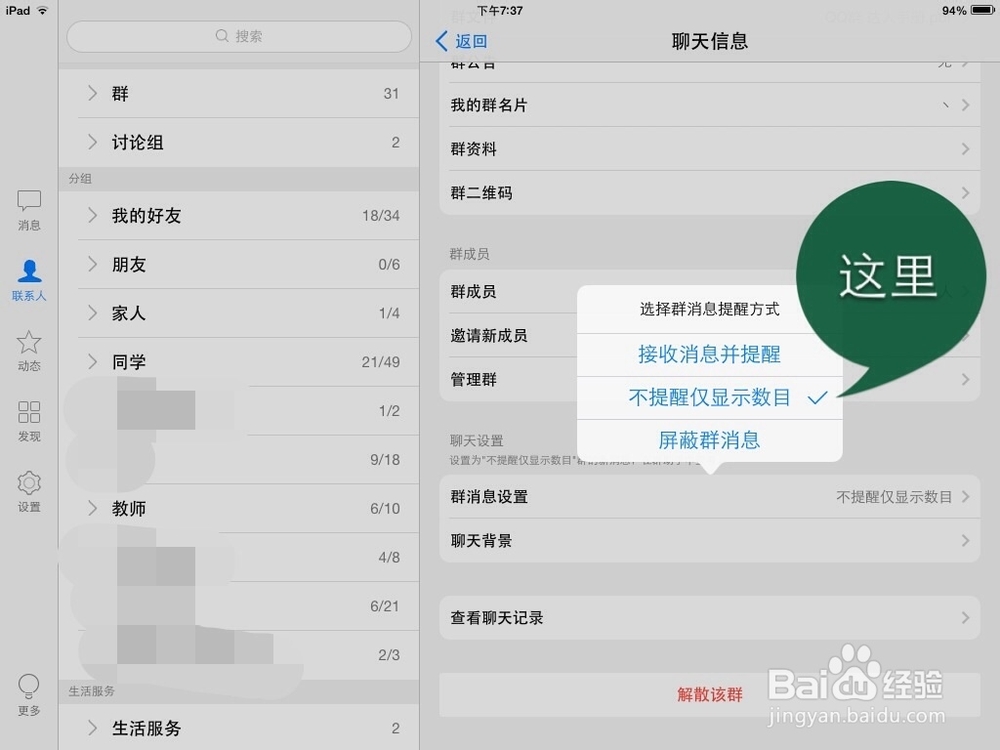Viewport: 1000px width, 750px height.
Task: Click 返回 back text button
Action: [471, 41]
